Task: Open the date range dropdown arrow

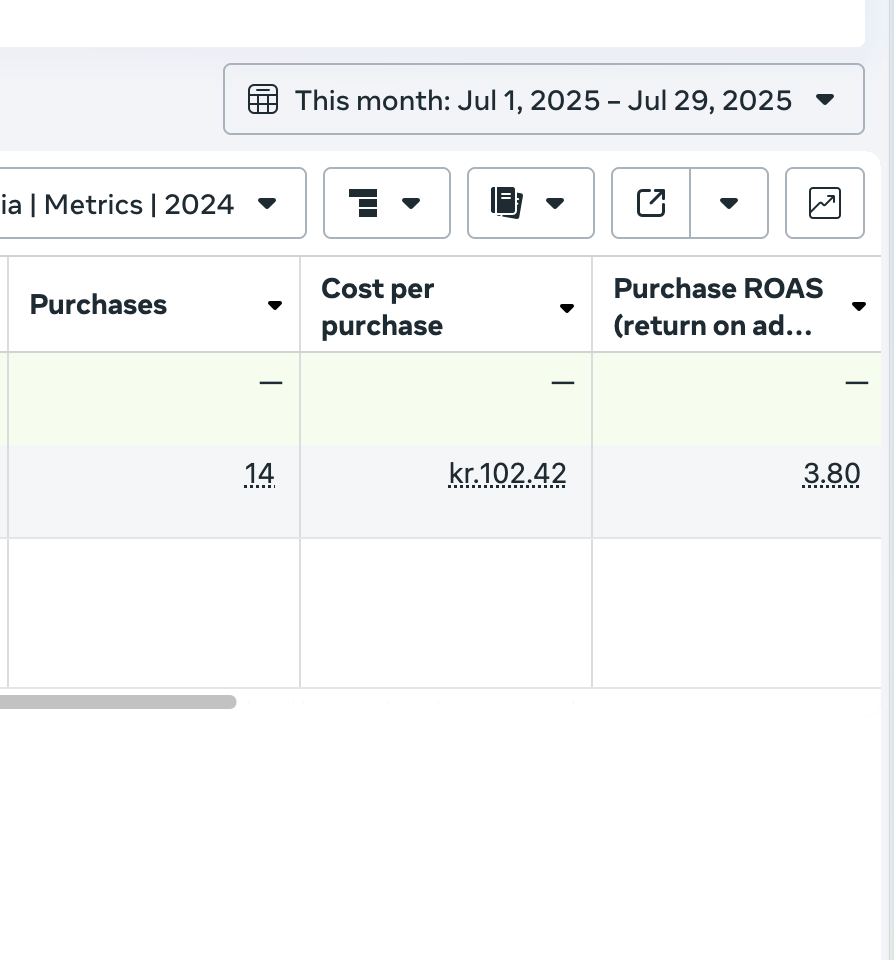Action: point(825,100)
